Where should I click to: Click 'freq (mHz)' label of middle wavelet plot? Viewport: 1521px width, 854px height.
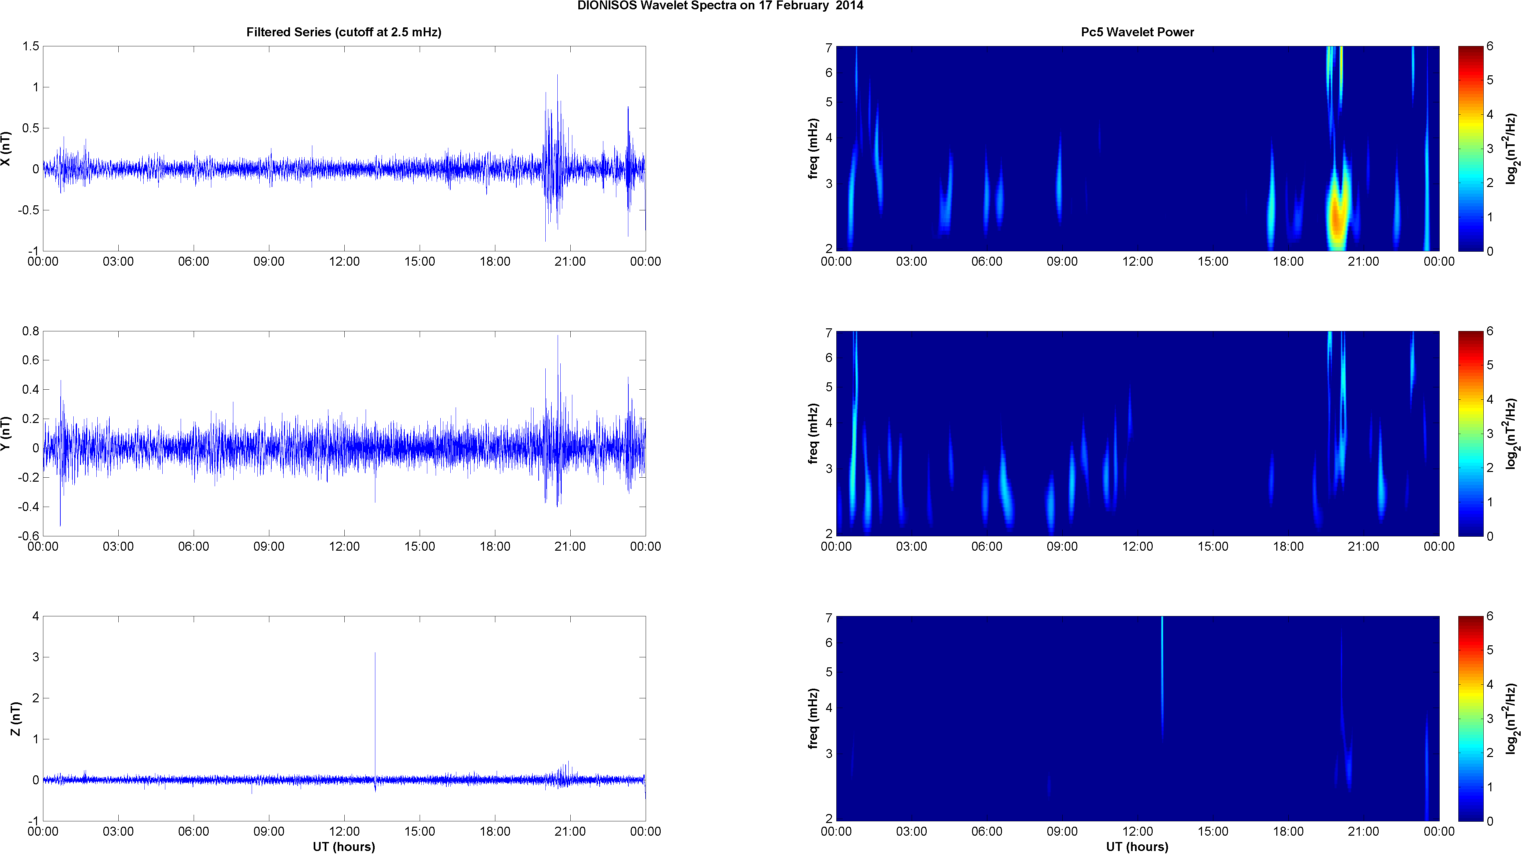pos(813,434)
